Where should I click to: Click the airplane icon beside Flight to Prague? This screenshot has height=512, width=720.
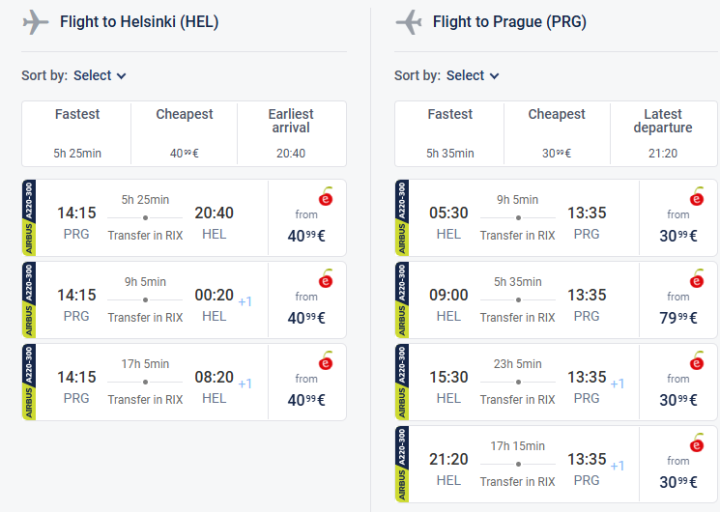pos(408,22)
